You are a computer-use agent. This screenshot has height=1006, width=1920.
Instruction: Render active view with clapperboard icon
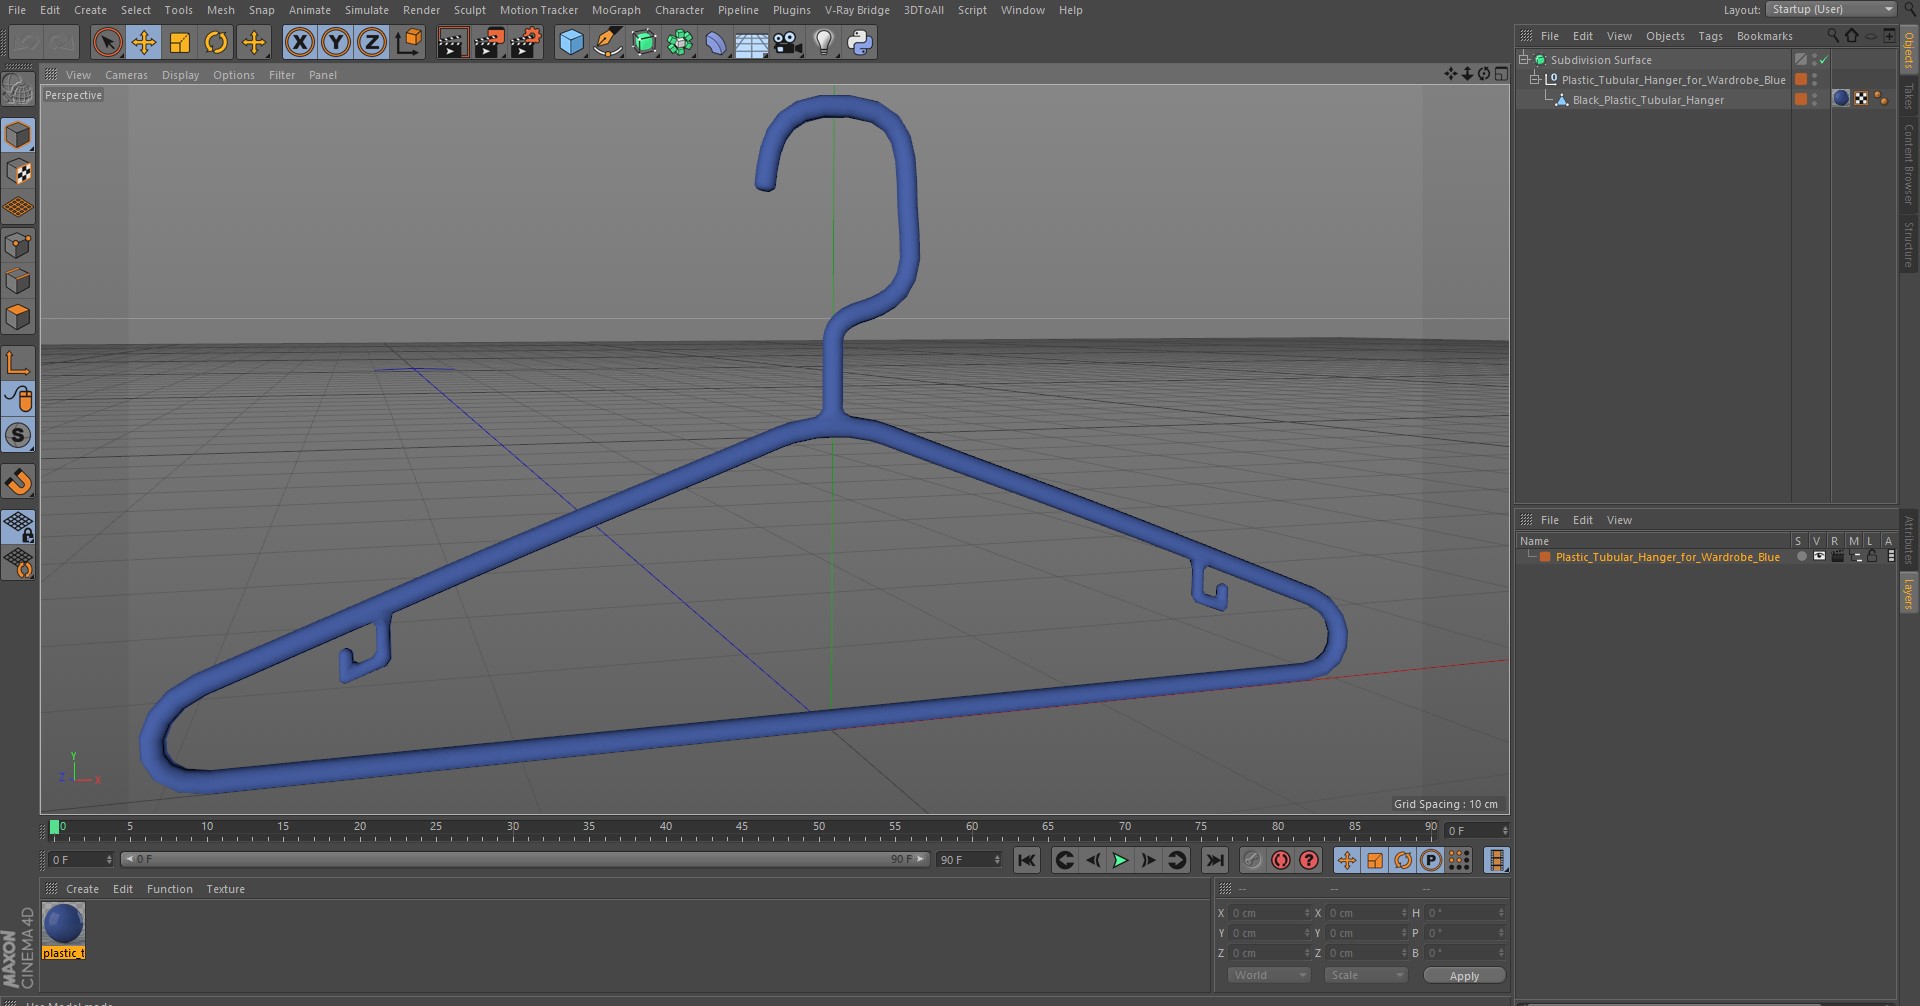coord(452,42)
